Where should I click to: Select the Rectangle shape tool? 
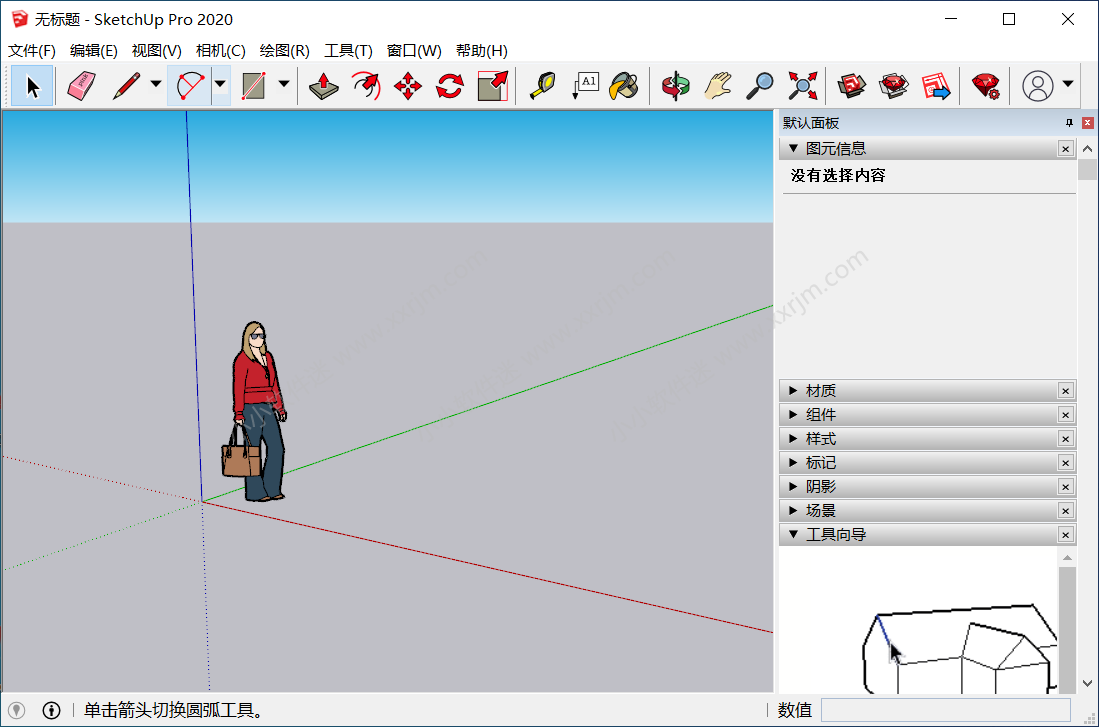253,86
